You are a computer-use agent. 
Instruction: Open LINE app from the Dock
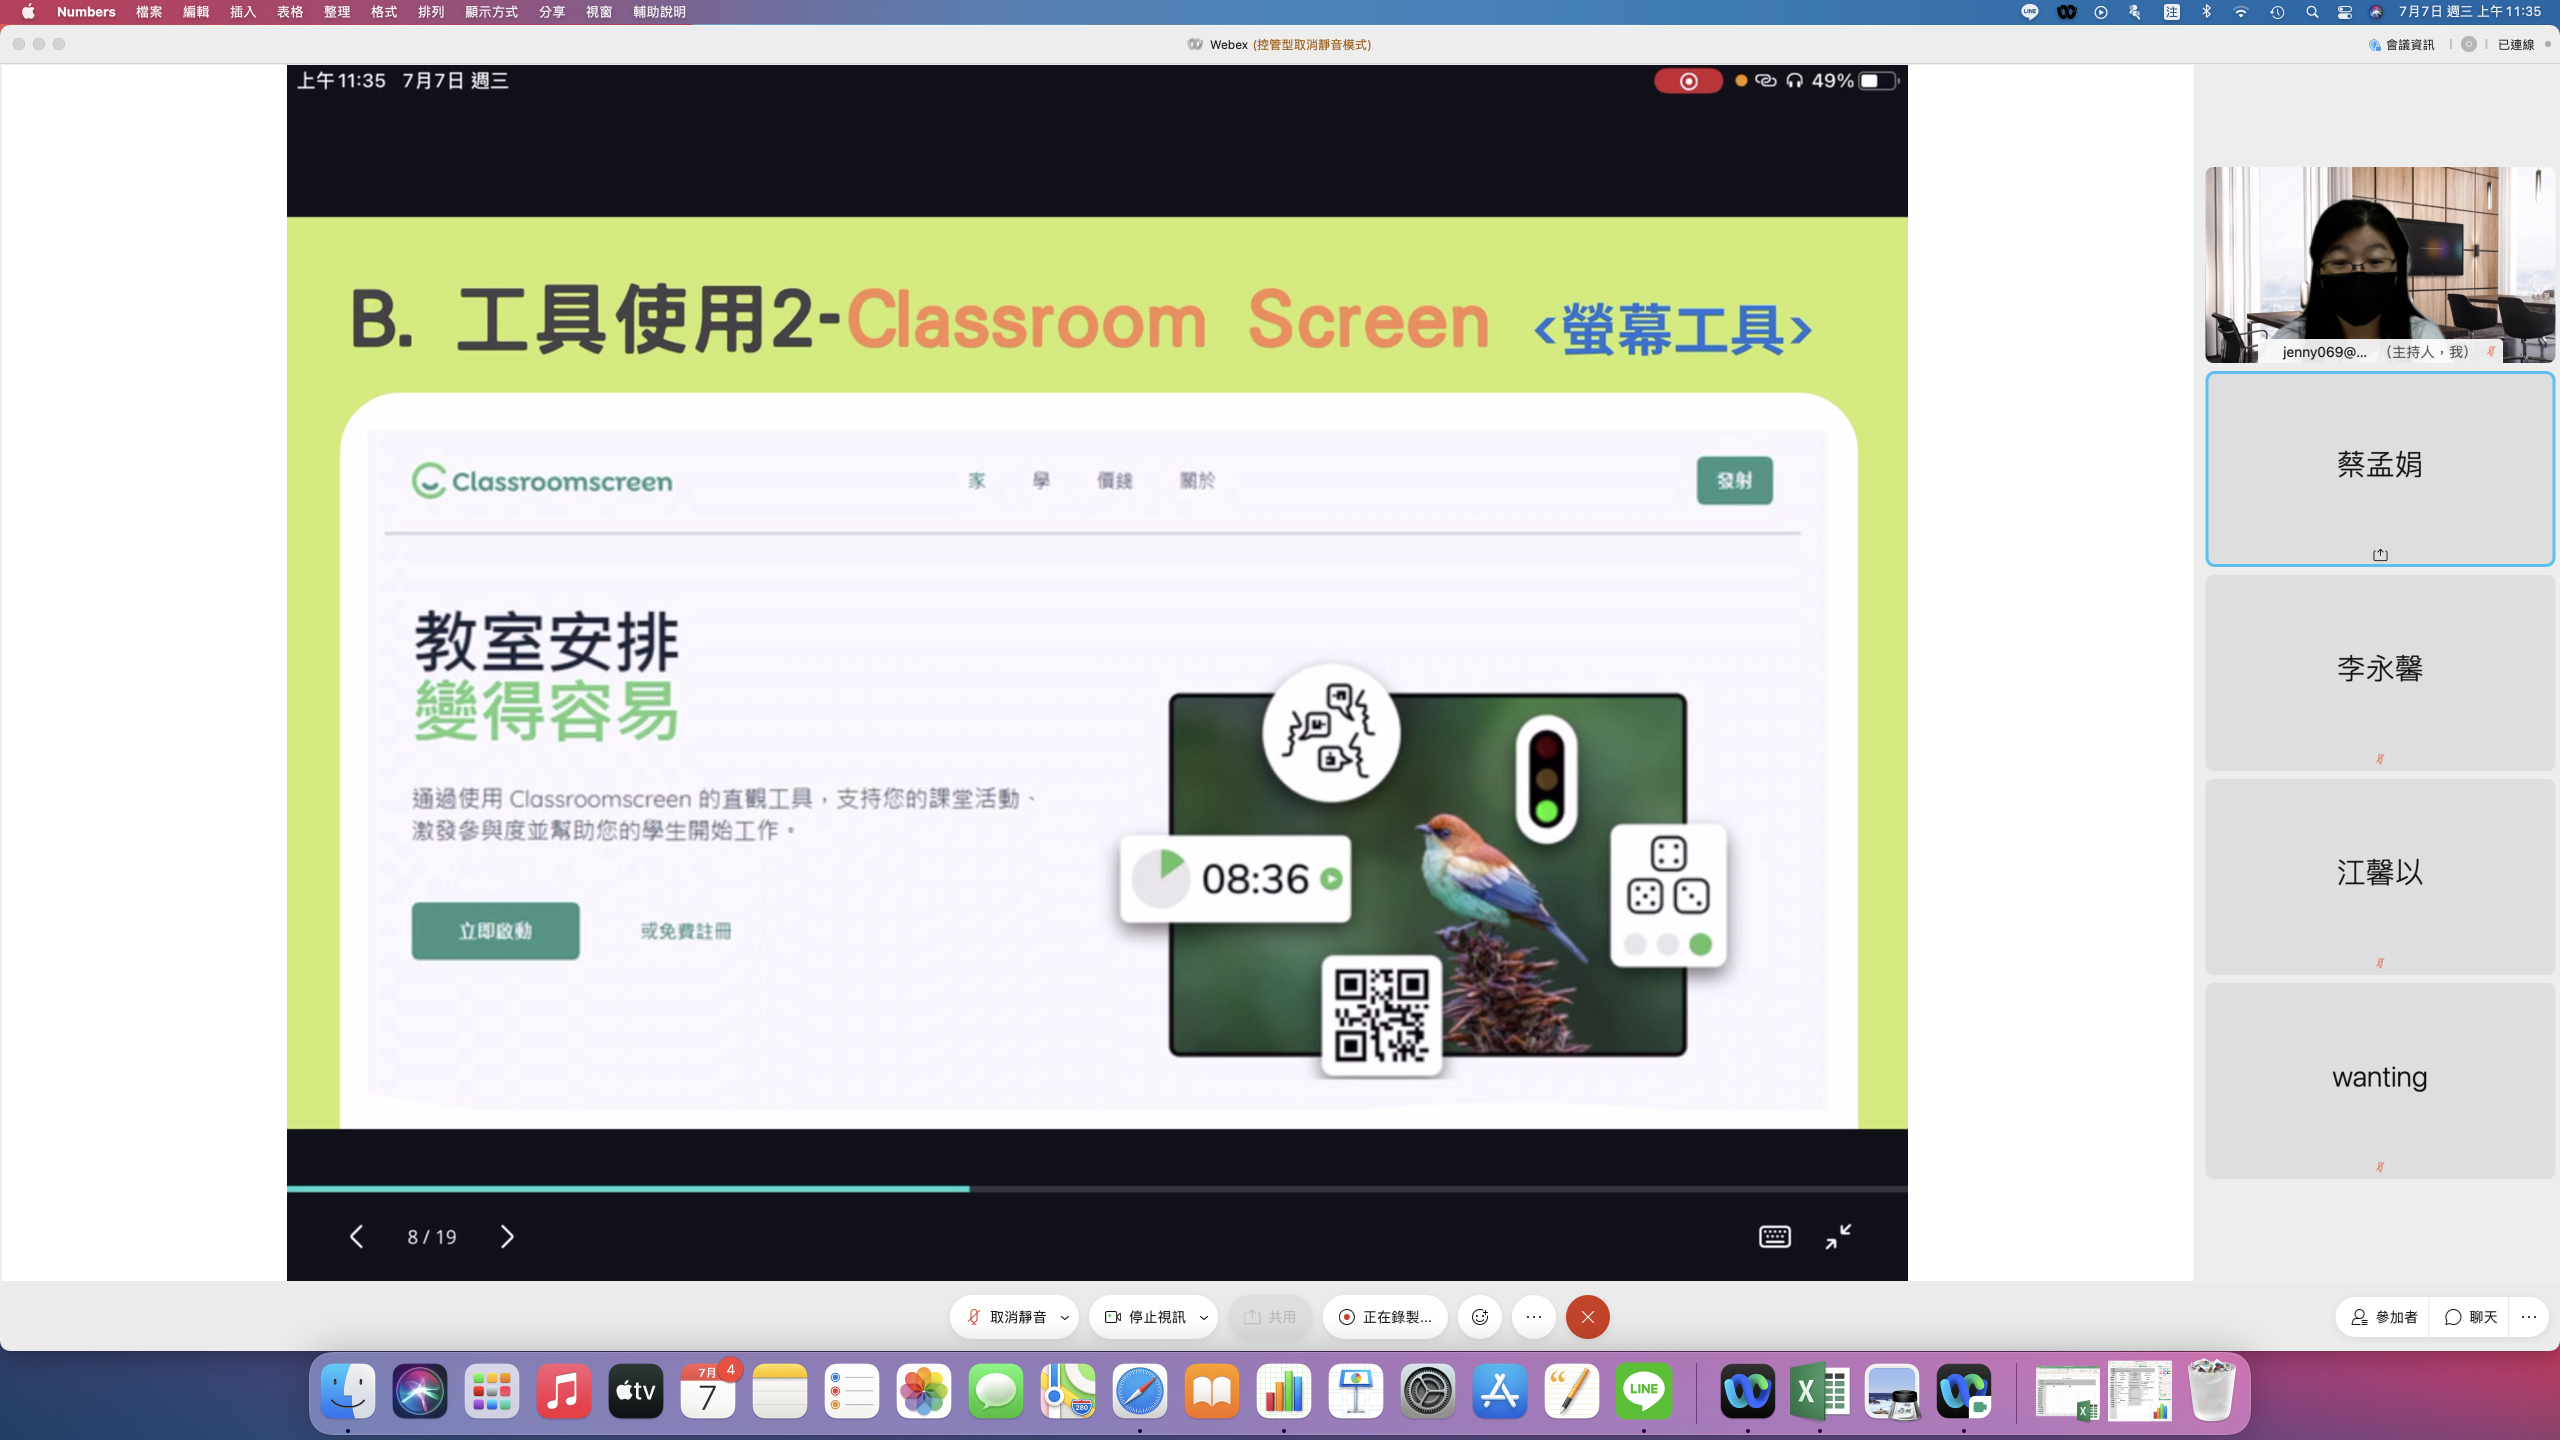1643,1391
